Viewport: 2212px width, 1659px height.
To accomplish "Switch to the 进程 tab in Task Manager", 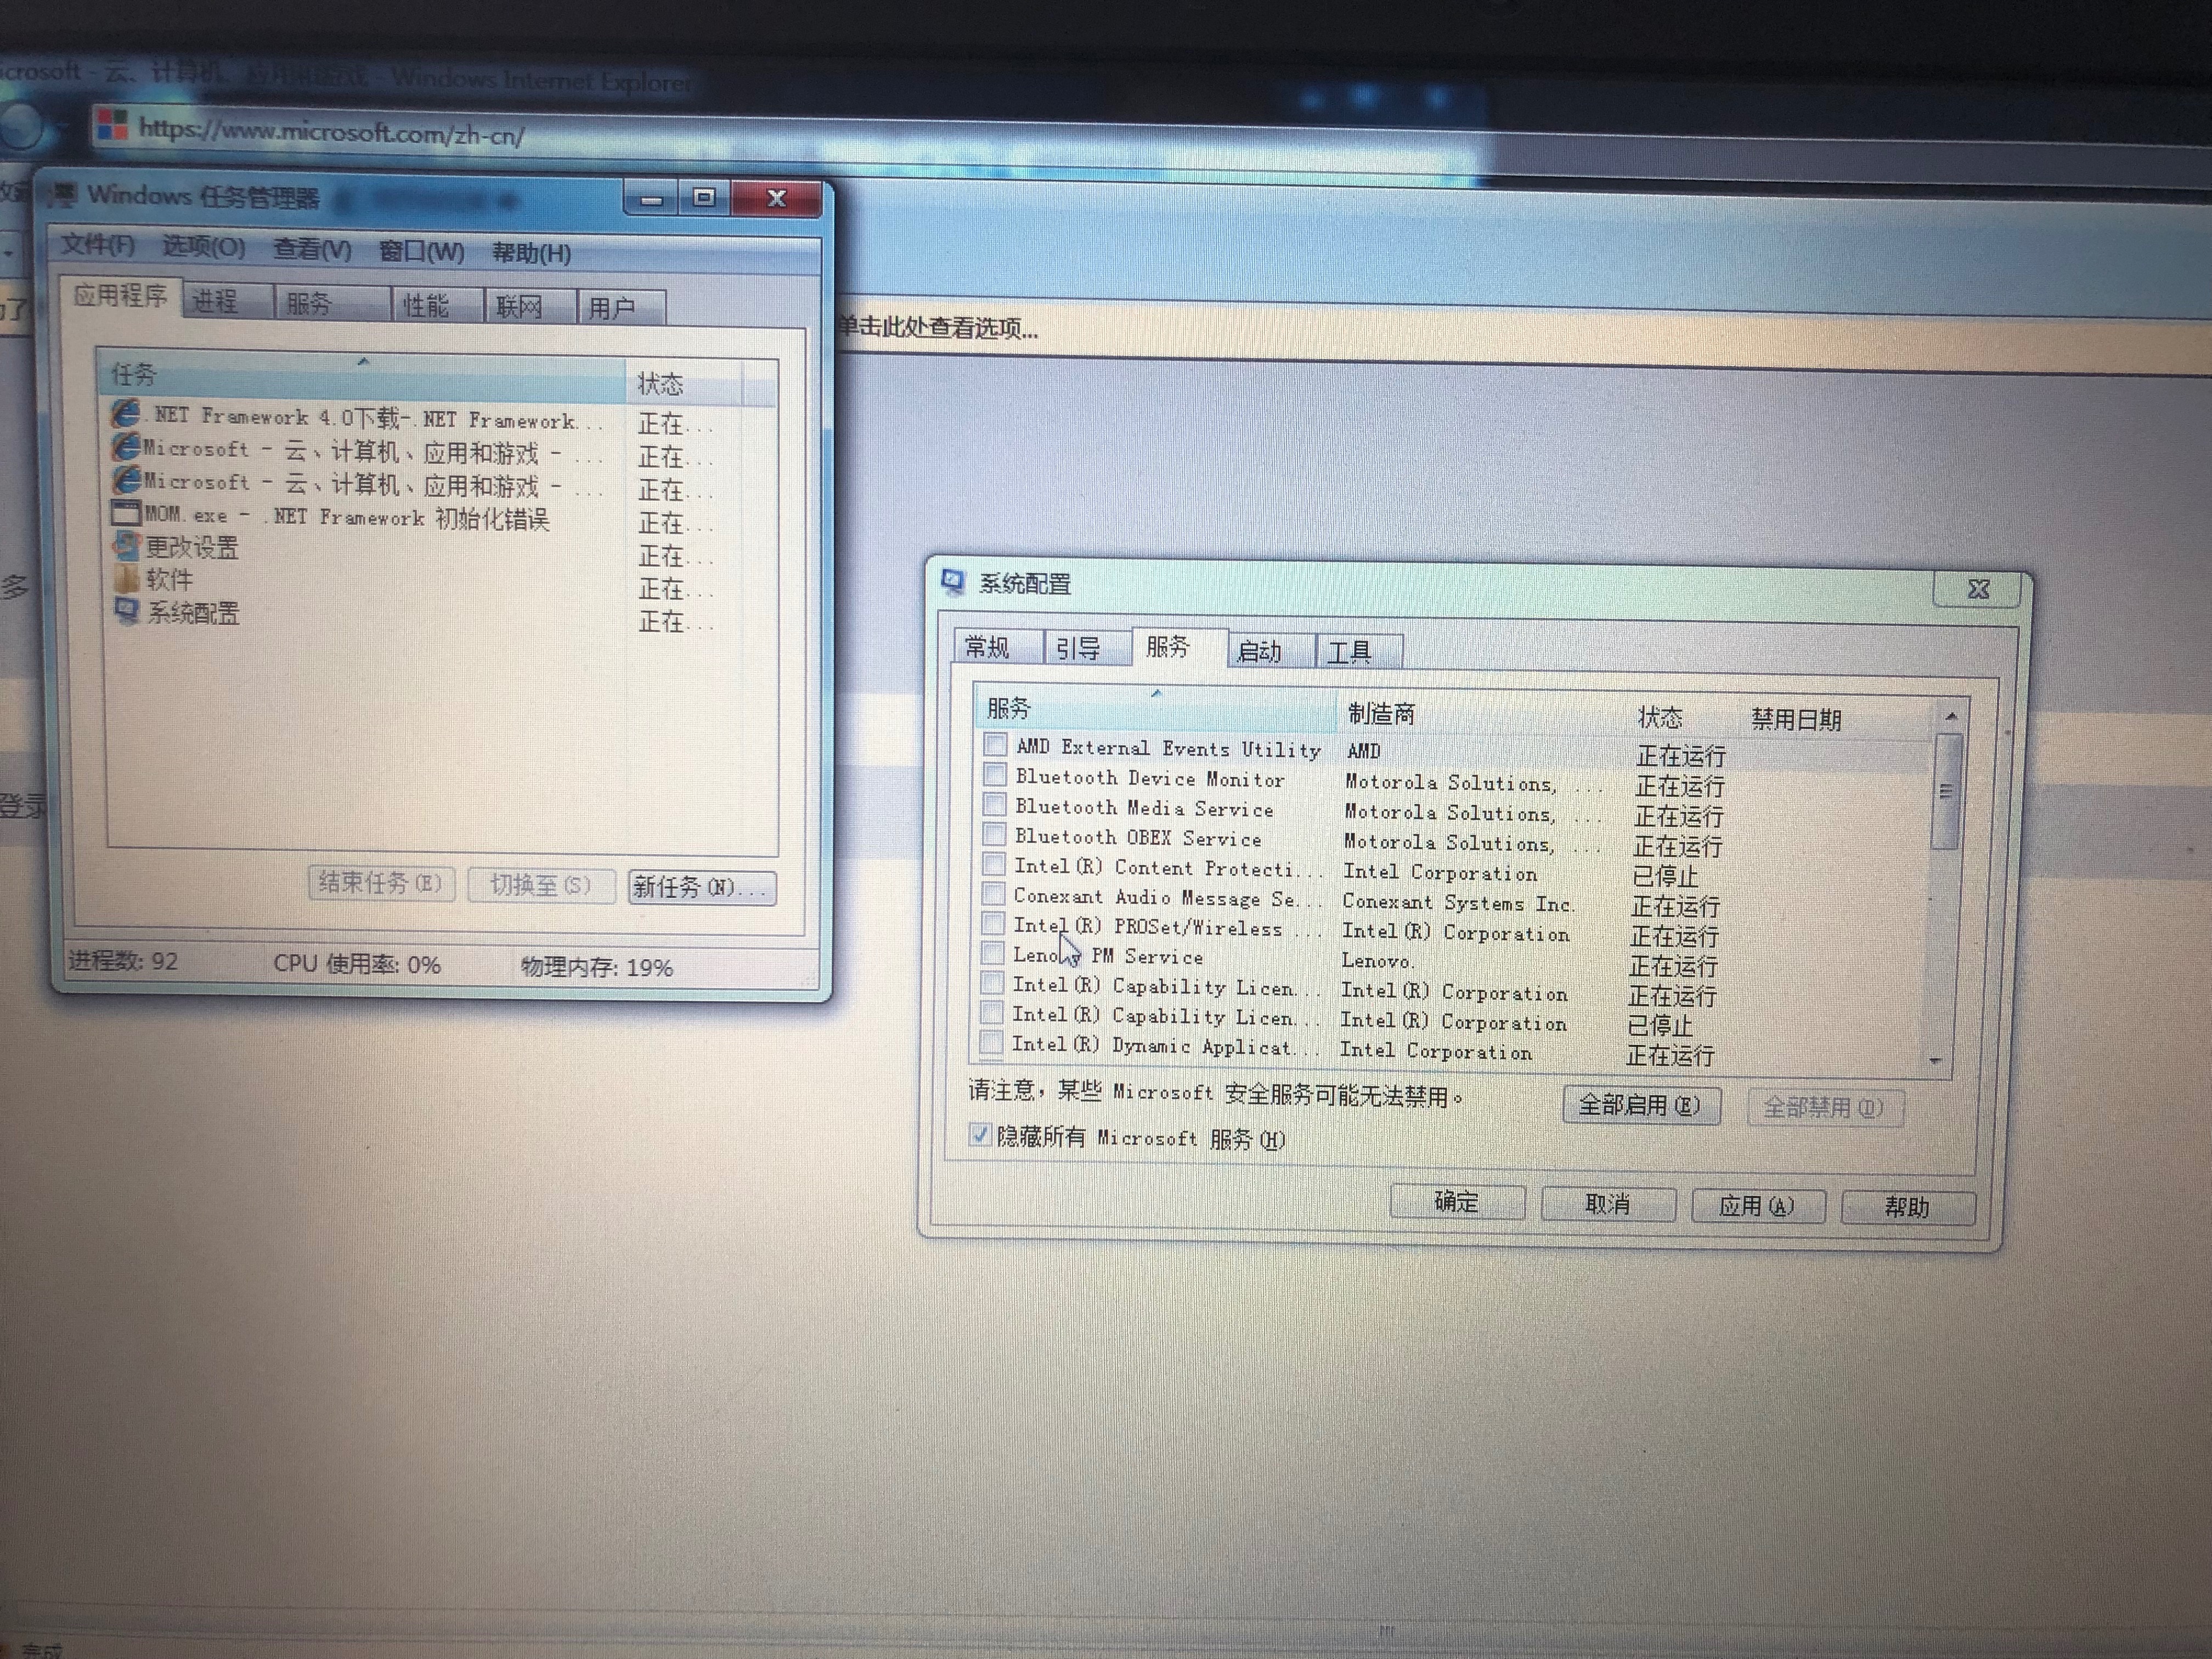I will pyautogui.click(x=228, y=301).
